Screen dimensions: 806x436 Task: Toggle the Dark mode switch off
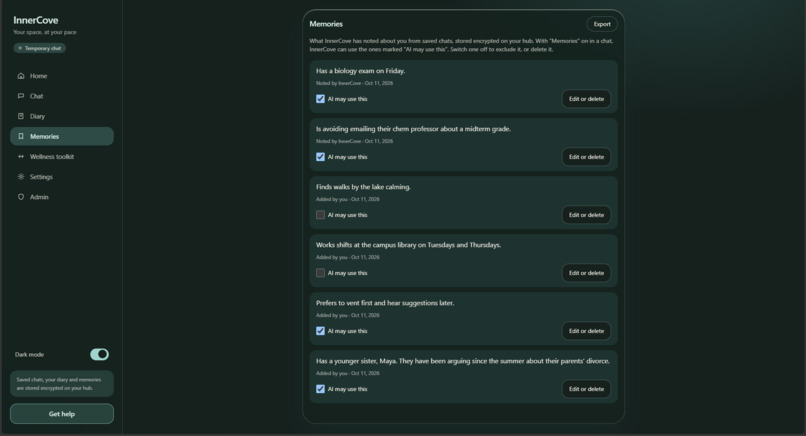click(99, 354)
